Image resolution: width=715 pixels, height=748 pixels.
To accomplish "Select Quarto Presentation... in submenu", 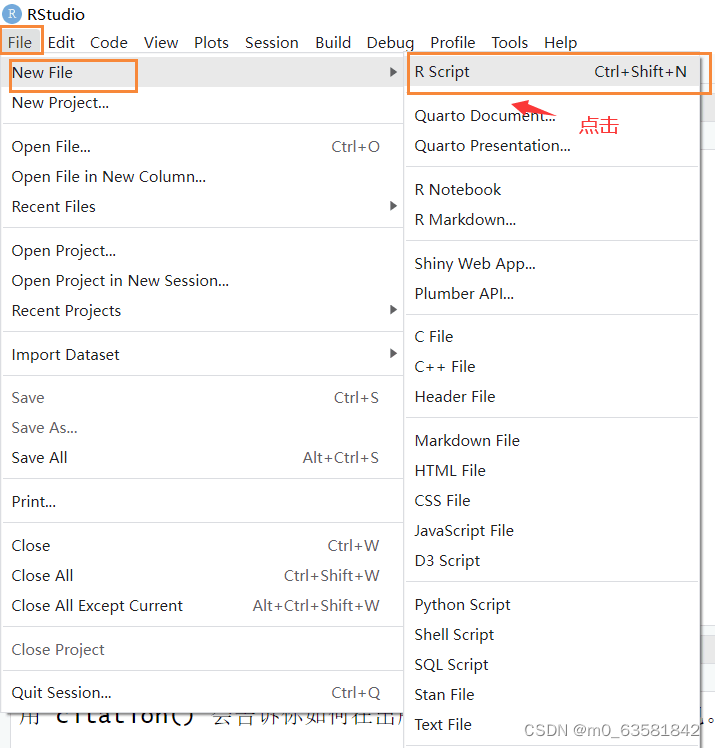I will [552, 146].
